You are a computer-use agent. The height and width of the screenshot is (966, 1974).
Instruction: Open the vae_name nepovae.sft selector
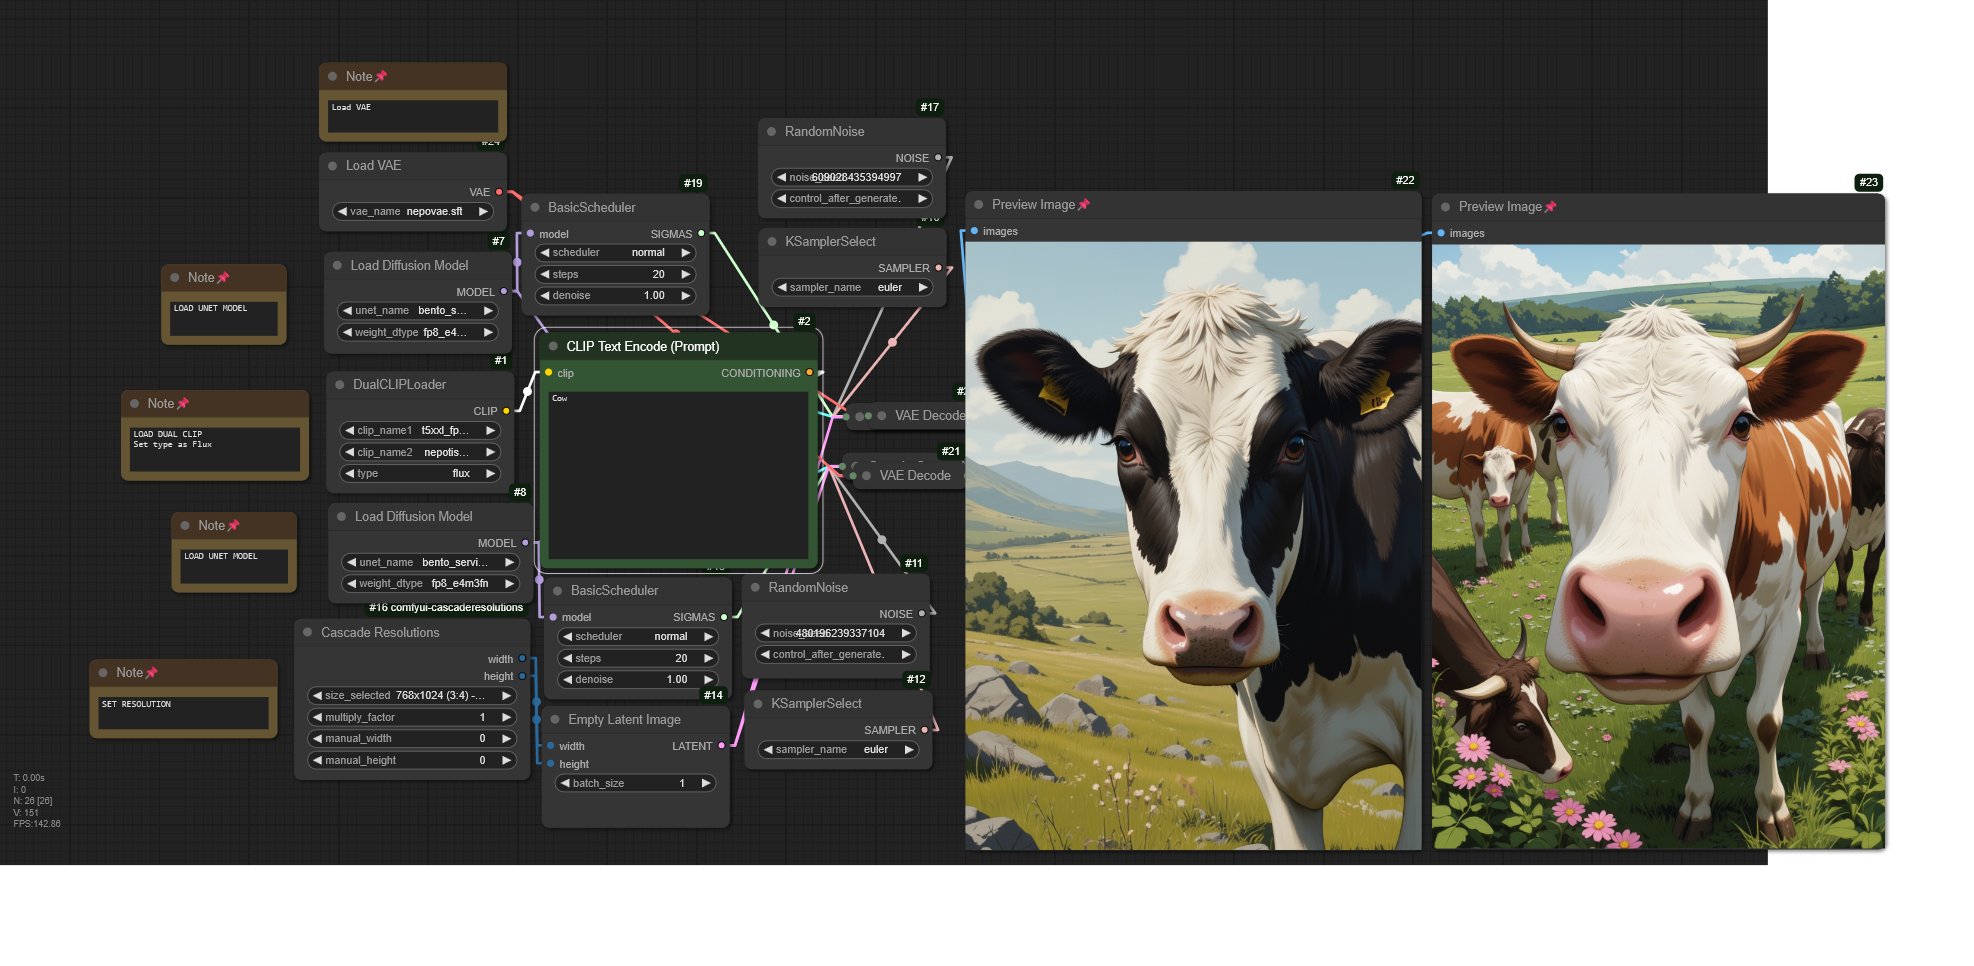(x=413, y=211)
